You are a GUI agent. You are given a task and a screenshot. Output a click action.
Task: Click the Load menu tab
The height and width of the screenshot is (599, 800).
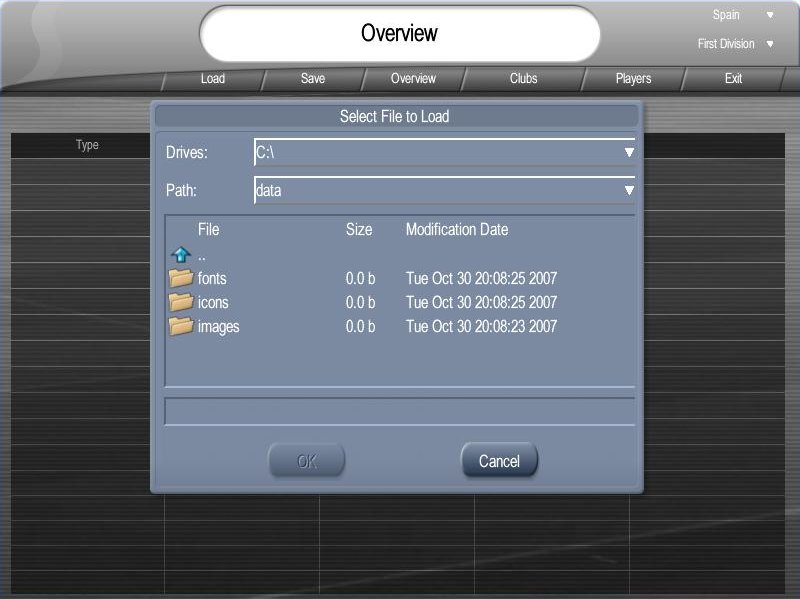pos(213,79)
